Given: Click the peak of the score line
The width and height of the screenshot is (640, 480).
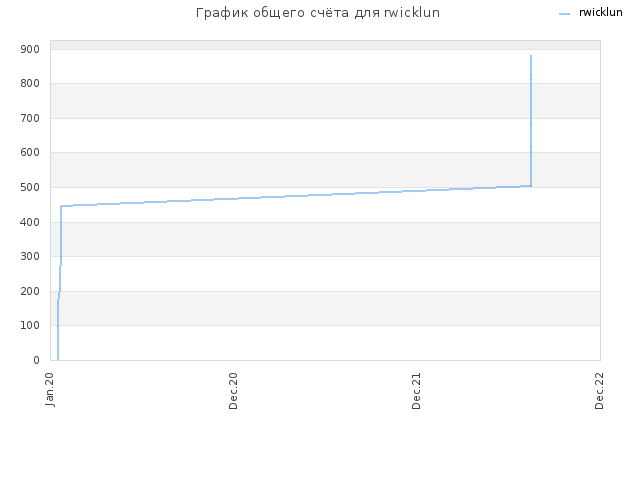Looking at the screenshot, I should click(531, 56).
